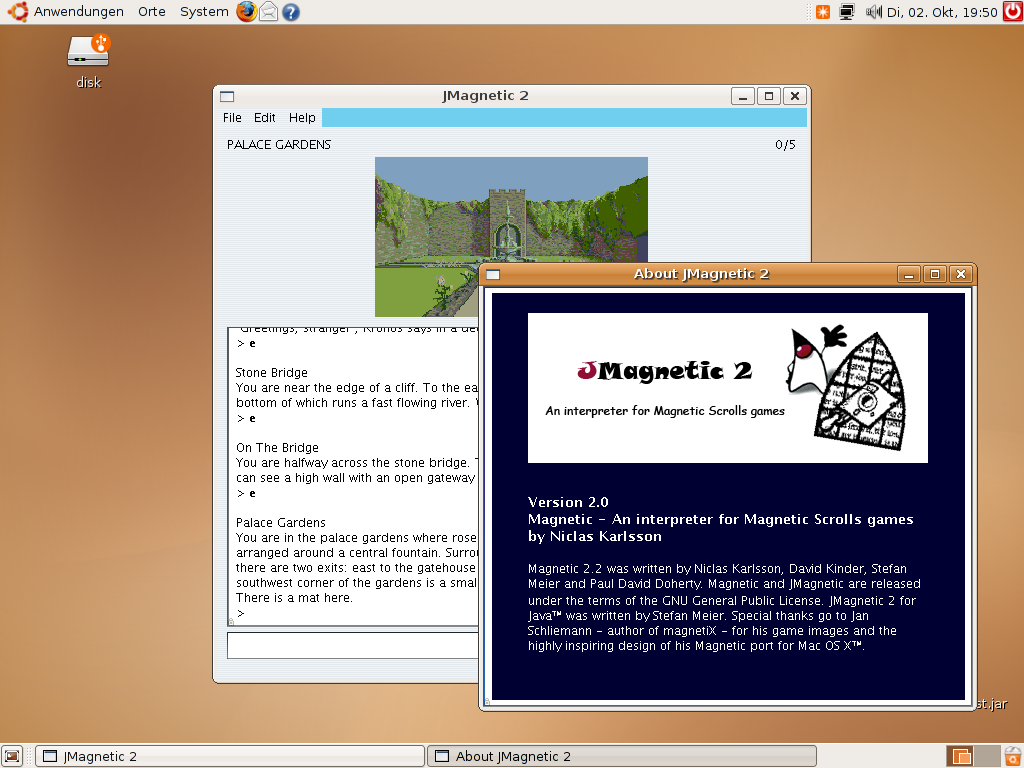Open the trash icon in bottom panel
1024x768 pixels.
pos(1012,756)
